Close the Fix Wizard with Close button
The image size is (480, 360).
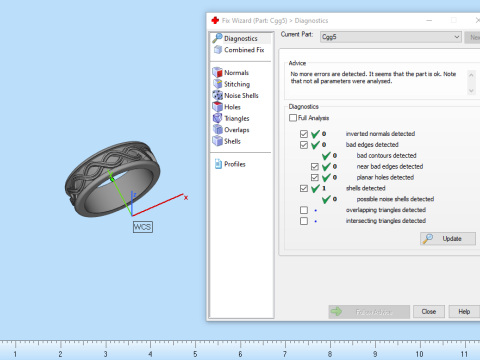[x=429, y=312]
